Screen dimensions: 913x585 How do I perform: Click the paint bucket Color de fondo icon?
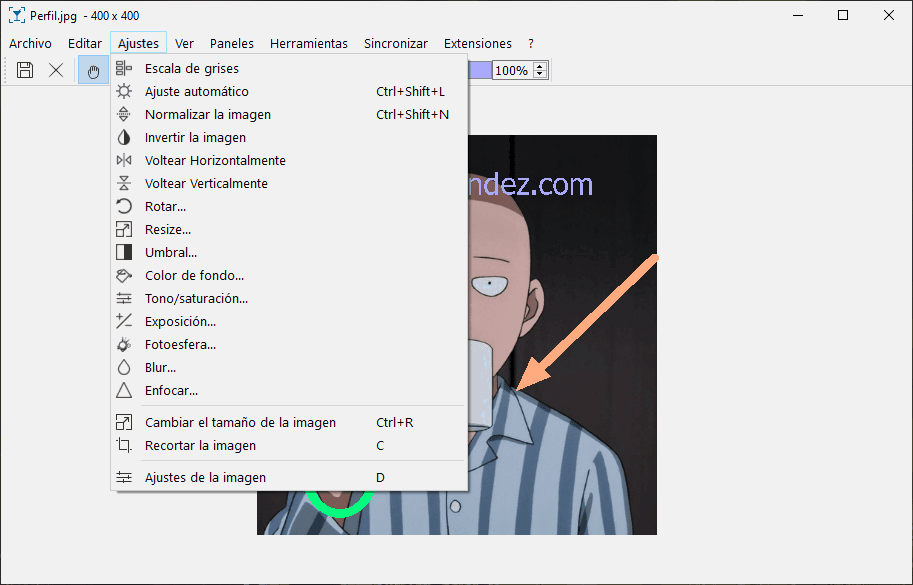pyautogui.click(x=123, y=275)
